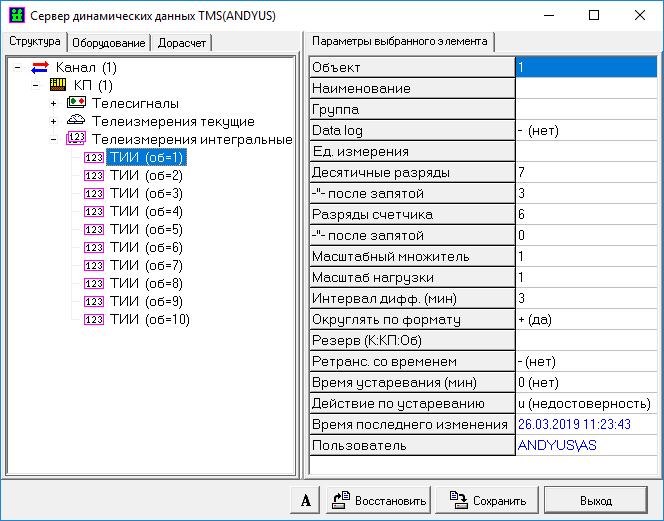Click the КП node icon
Image resolution: width=664 pixels, height=521 pixels.
click(58, 86)
